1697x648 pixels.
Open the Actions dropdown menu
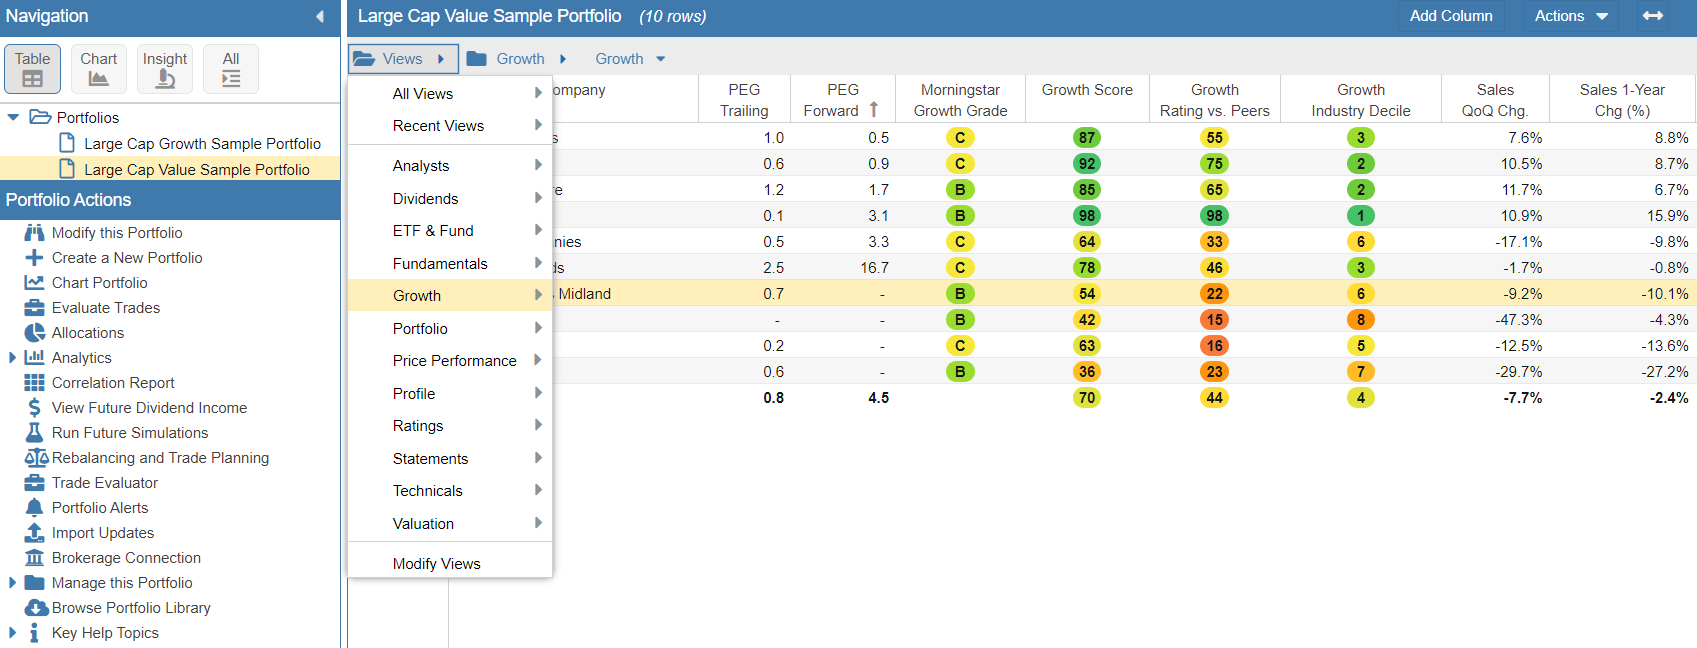1571,16
